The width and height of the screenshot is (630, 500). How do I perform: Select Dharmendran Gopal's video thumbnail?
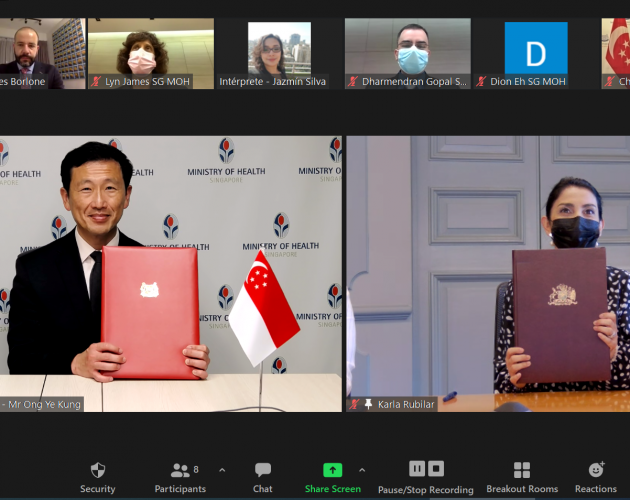click(x=408, y=48)
